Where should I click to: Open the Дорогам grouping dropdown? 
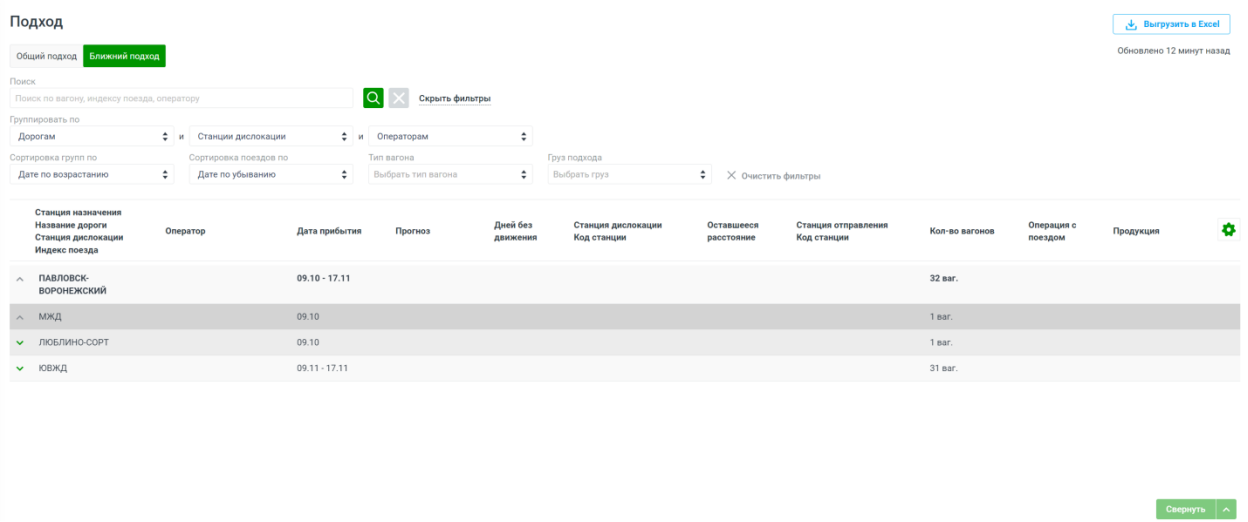click(x=92, y=136)
